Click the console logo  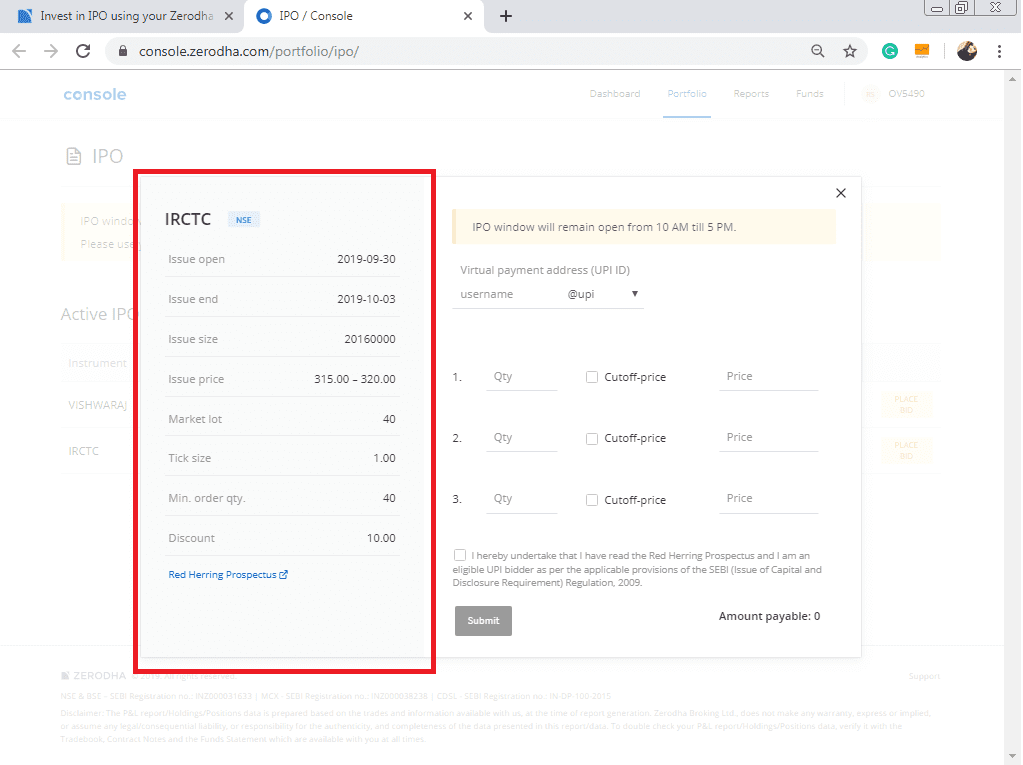point(95,95)
